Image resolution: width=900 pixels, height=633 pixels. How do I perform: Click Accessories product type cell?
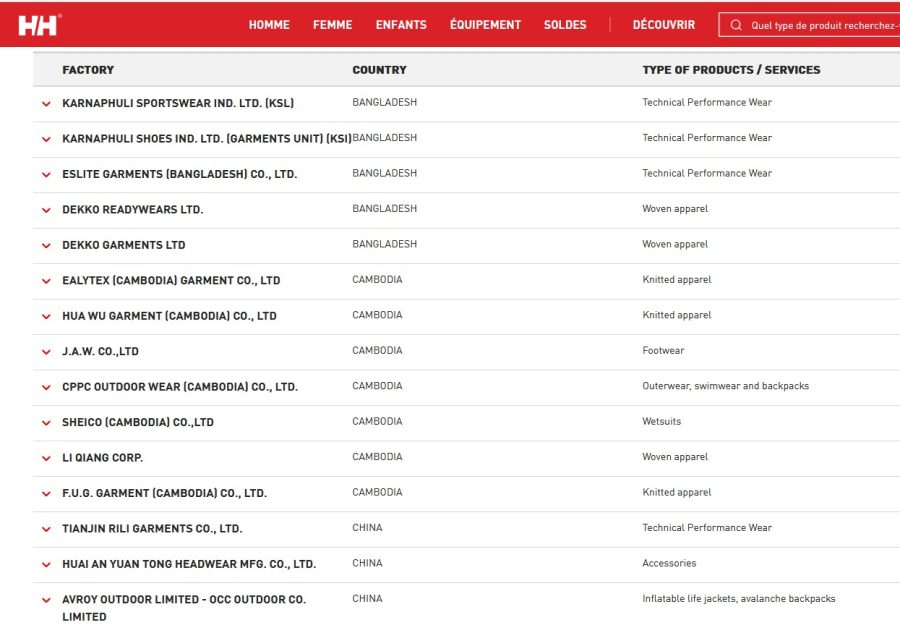[x=669, y=564]
